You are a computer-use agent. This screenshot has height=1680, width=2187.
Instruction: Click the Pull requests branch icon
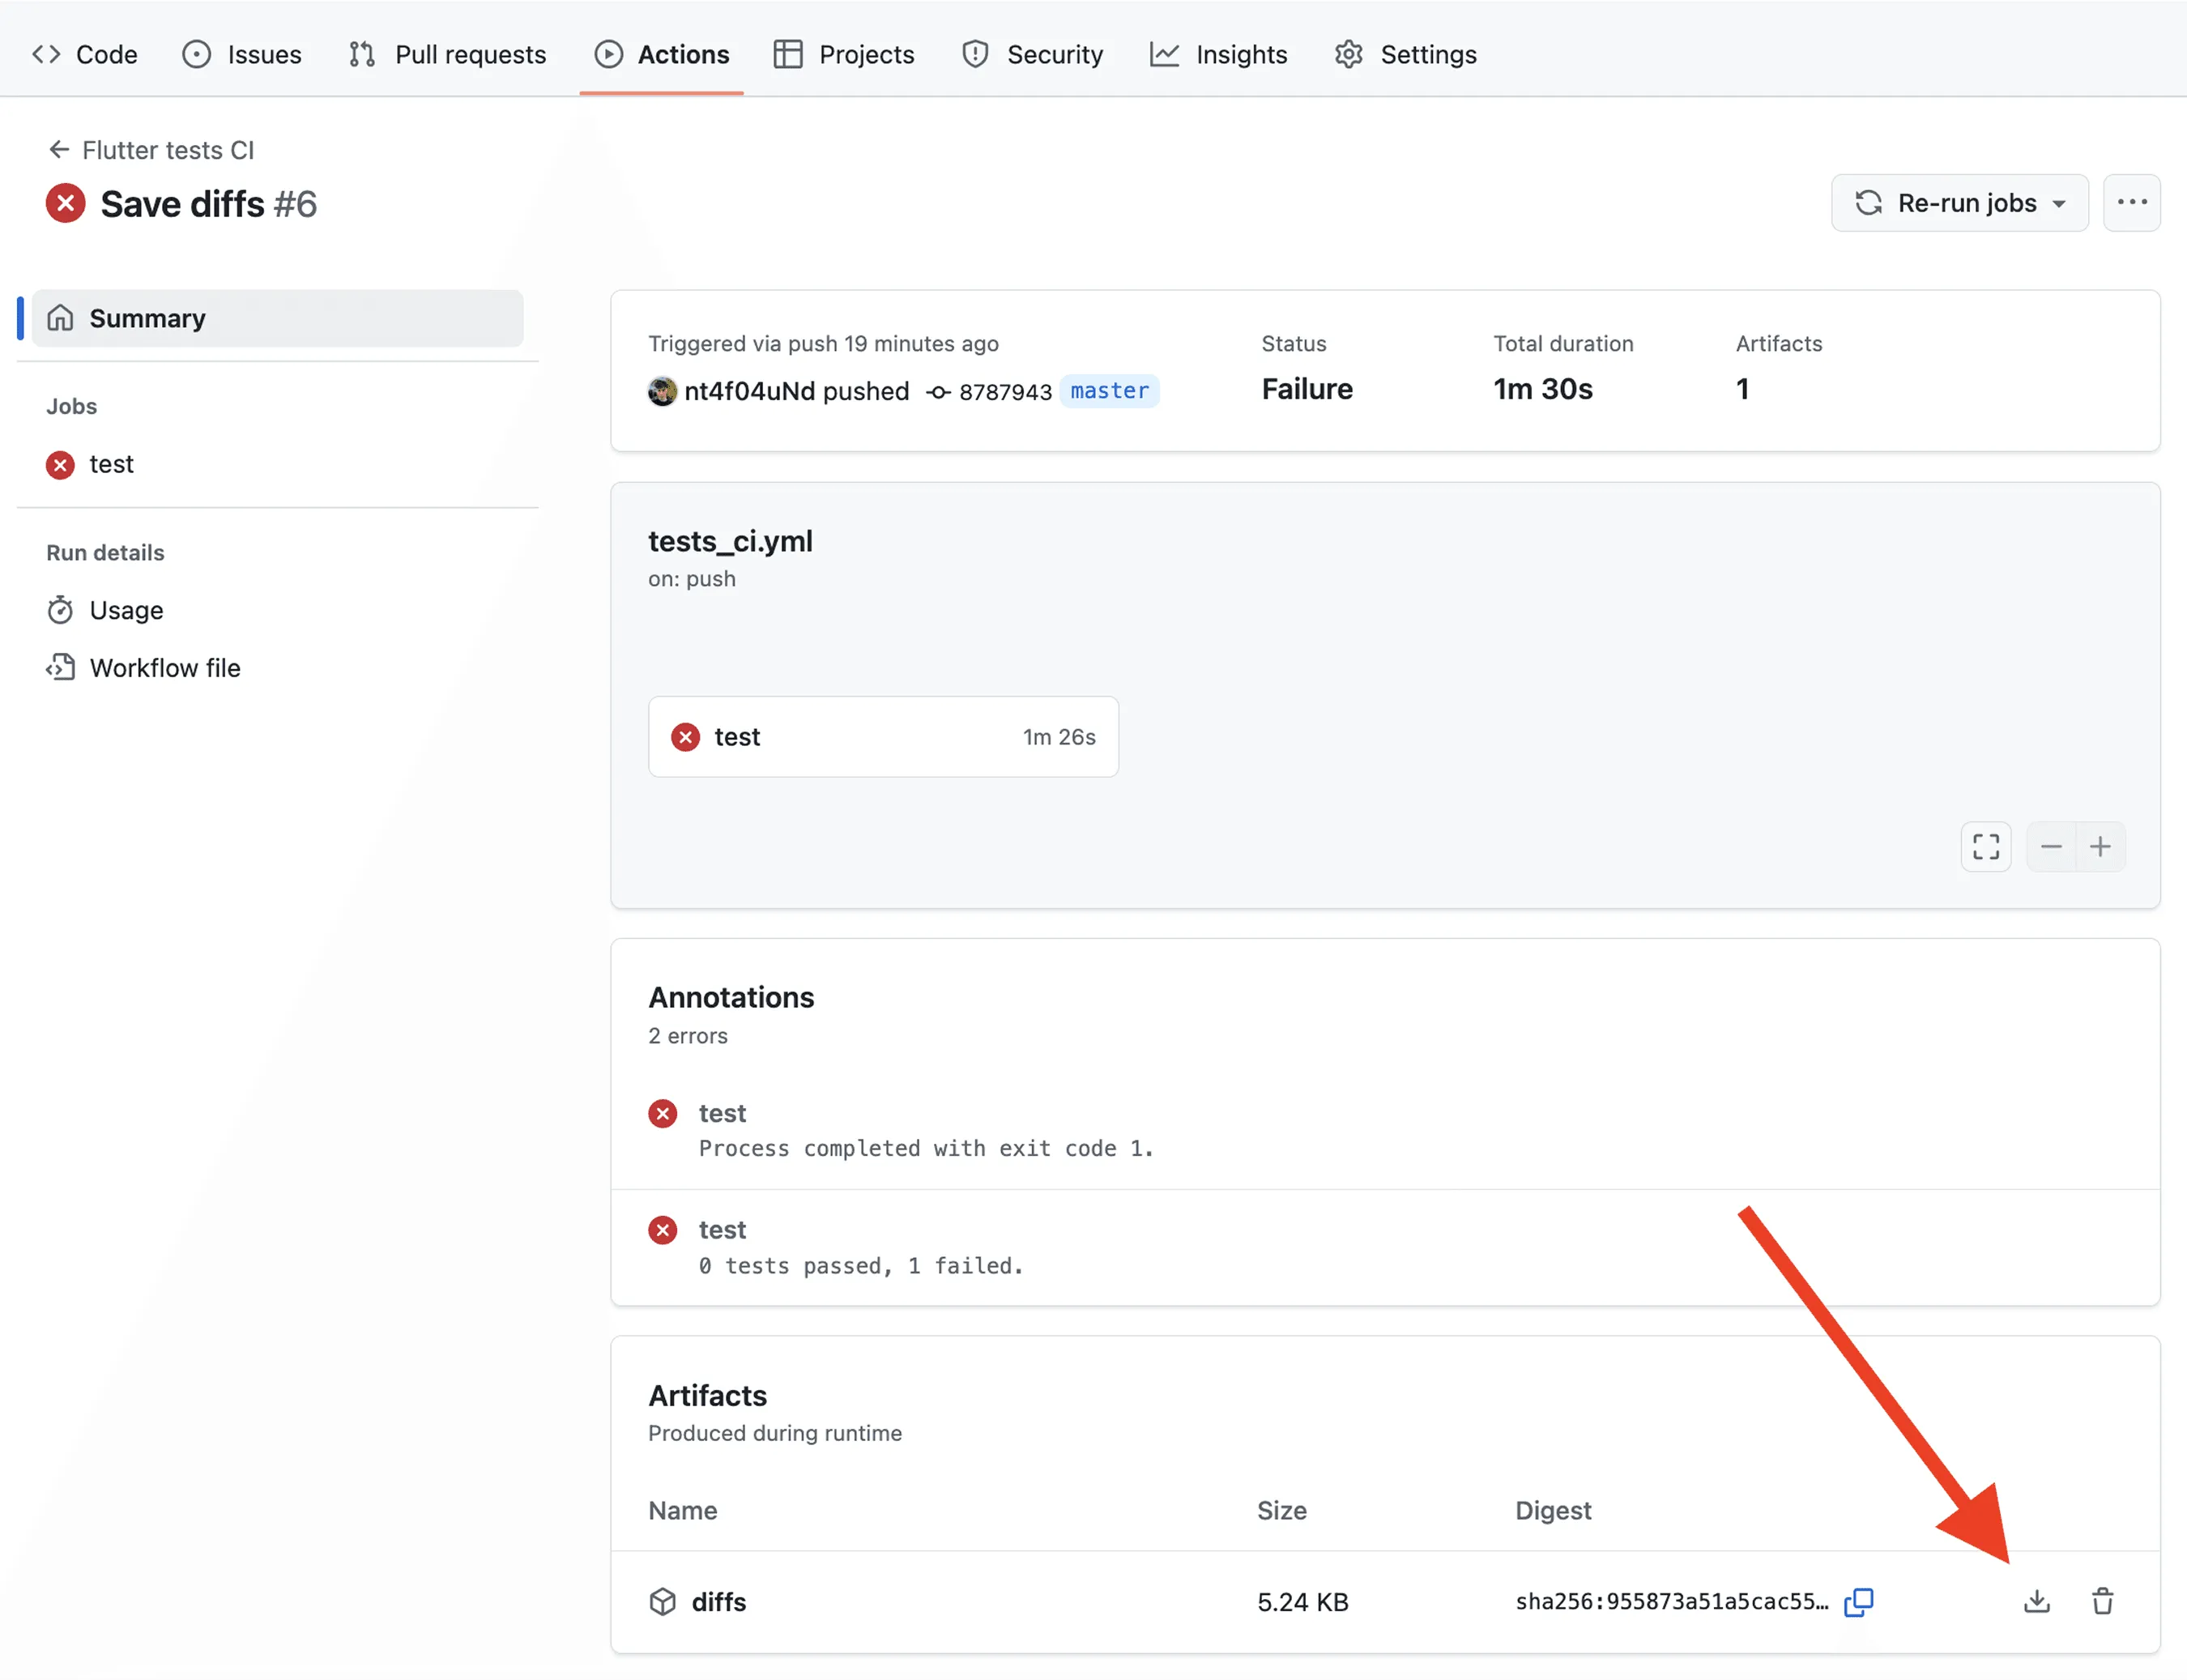tap(362, 54)
